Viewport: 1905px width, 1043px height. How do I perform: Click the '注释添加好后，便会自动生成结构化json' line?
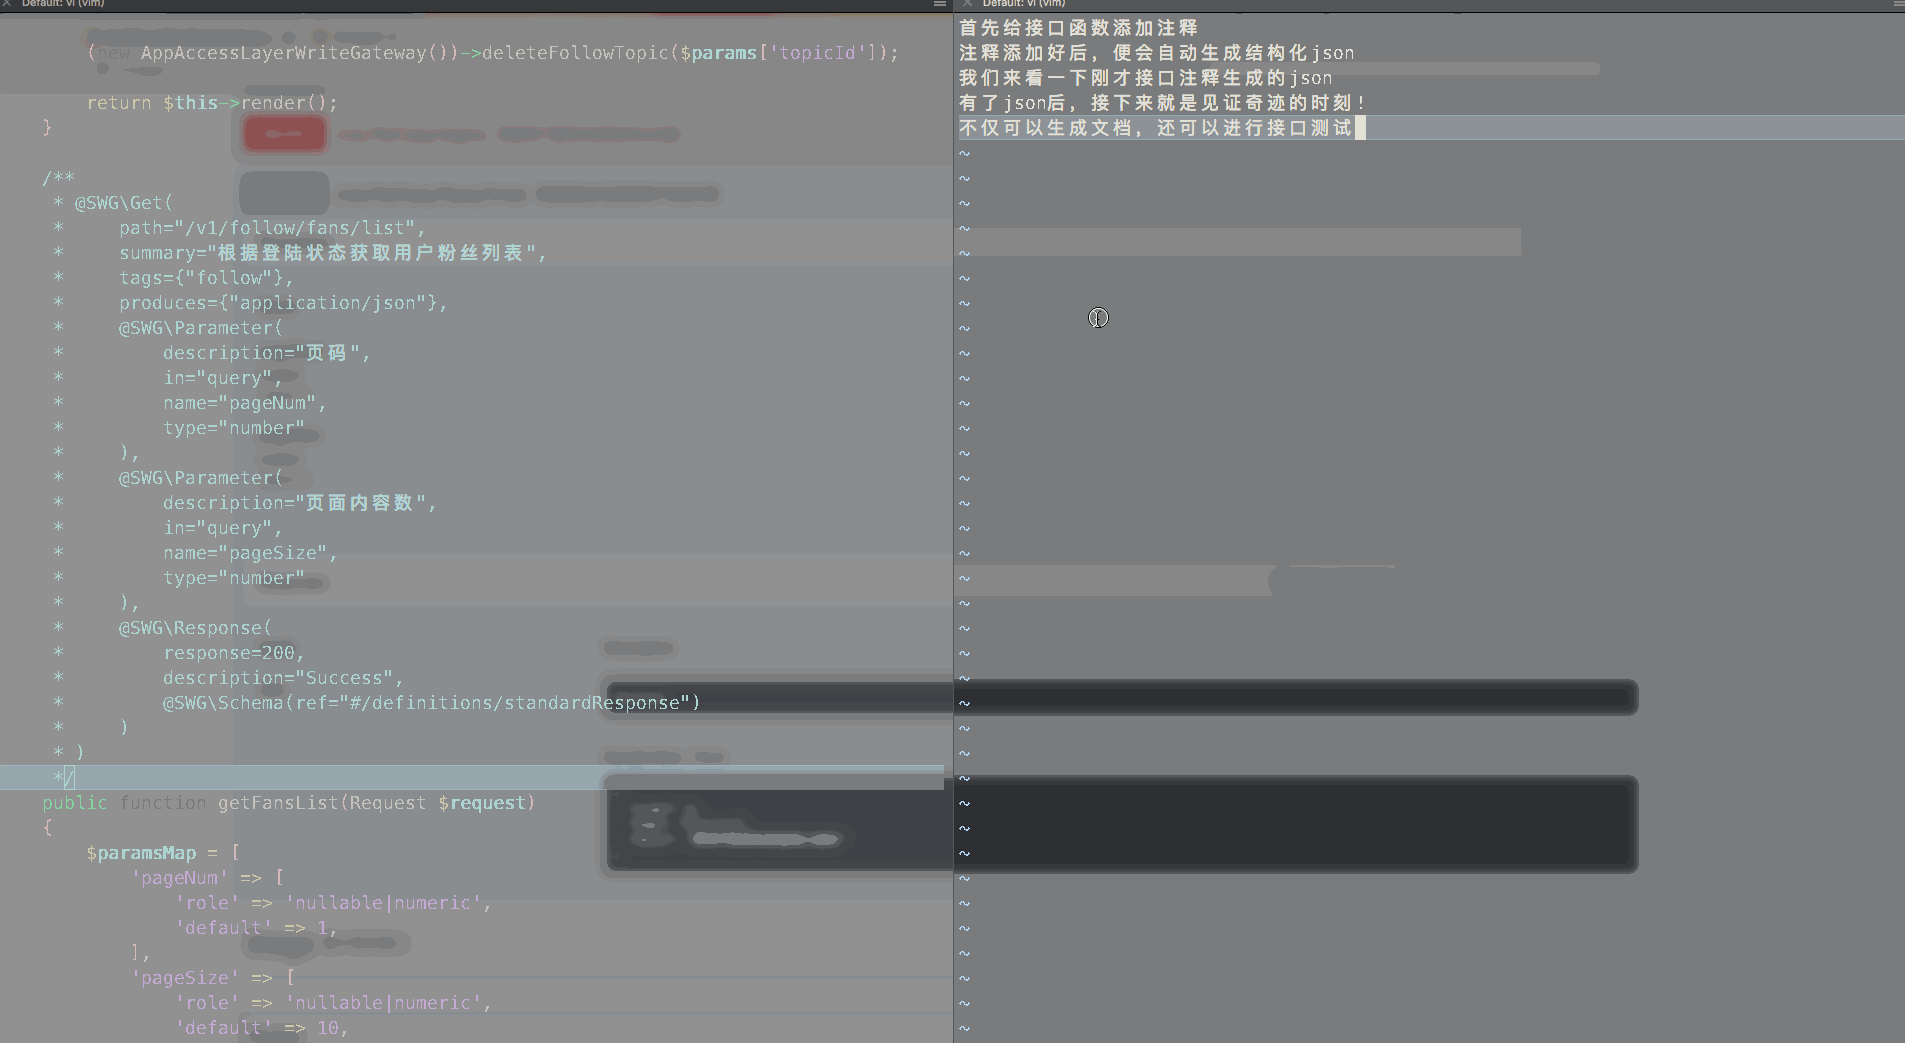point(1157,53)
